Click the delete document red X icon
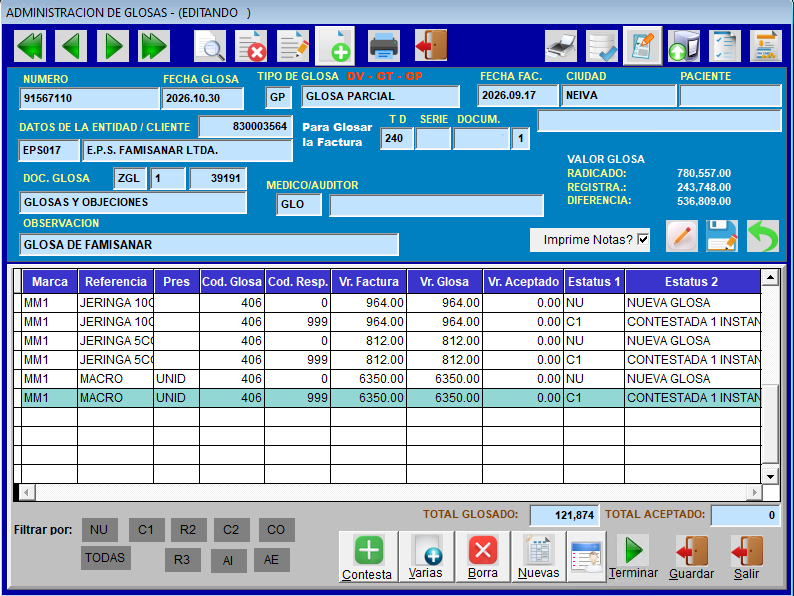The width and height of the screenshot is (794, 596). point(251,46)
